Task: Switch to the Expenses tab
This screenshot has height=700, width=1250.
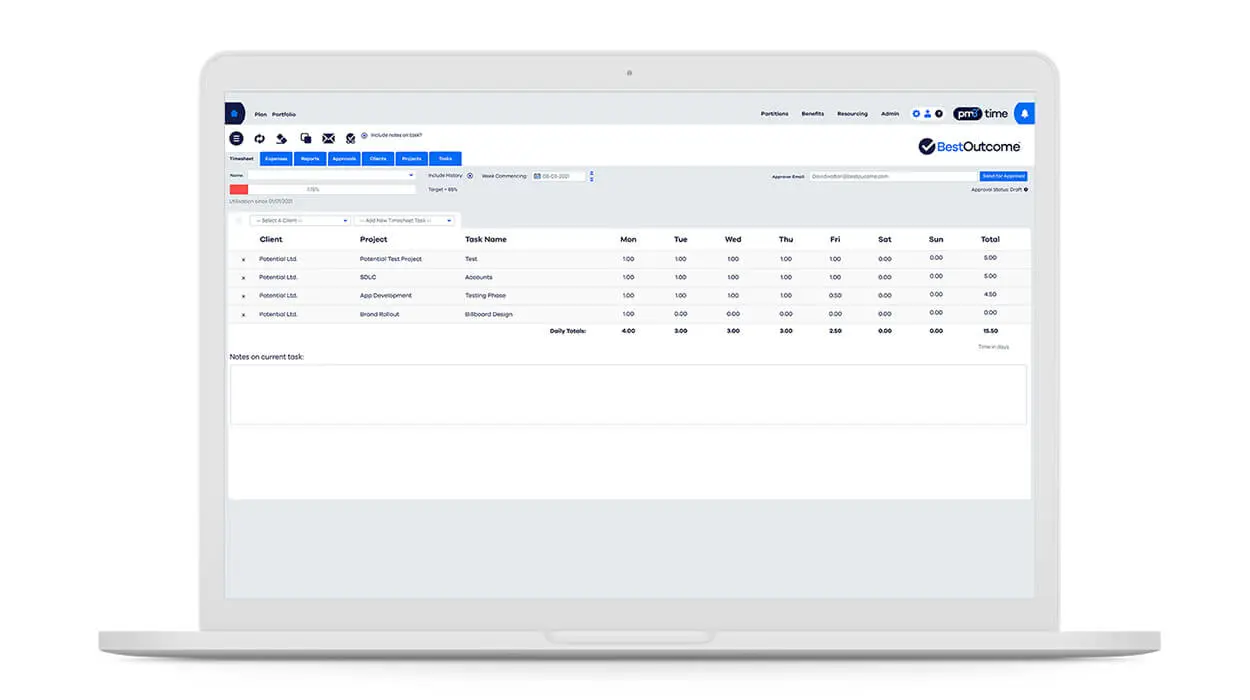Action: [276, 159]
